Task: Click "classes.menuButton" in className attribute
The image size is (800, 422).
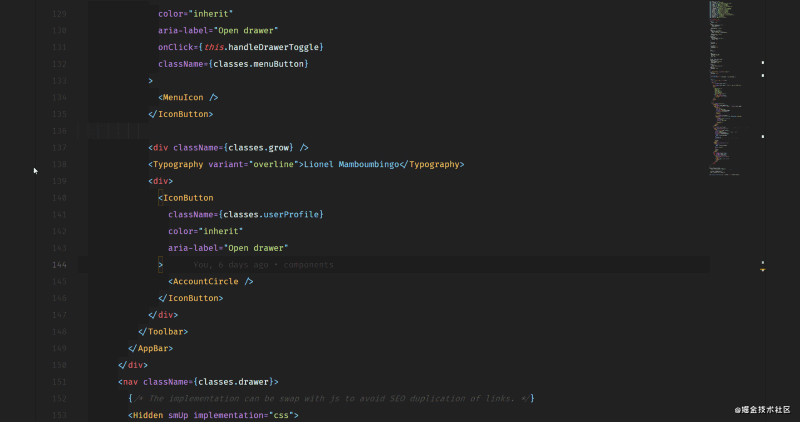Action: point(258,64)
